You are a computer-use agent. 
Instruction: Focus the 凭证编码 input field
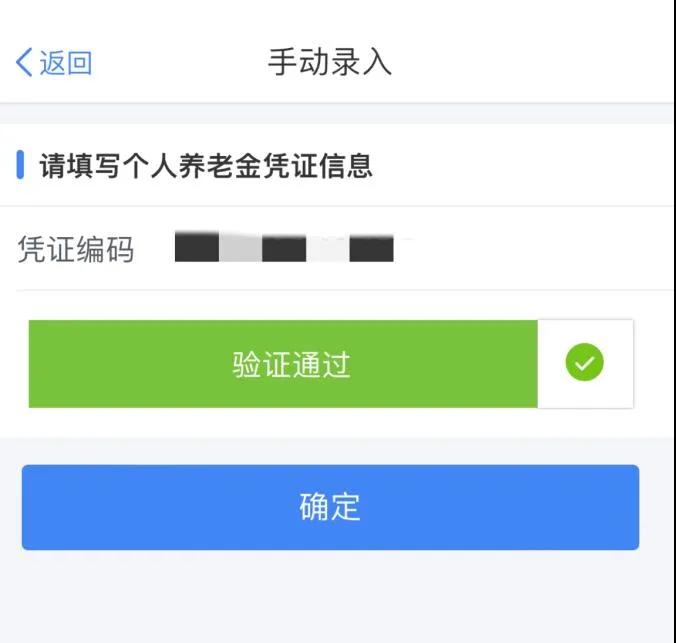click(x=400, y=248)
